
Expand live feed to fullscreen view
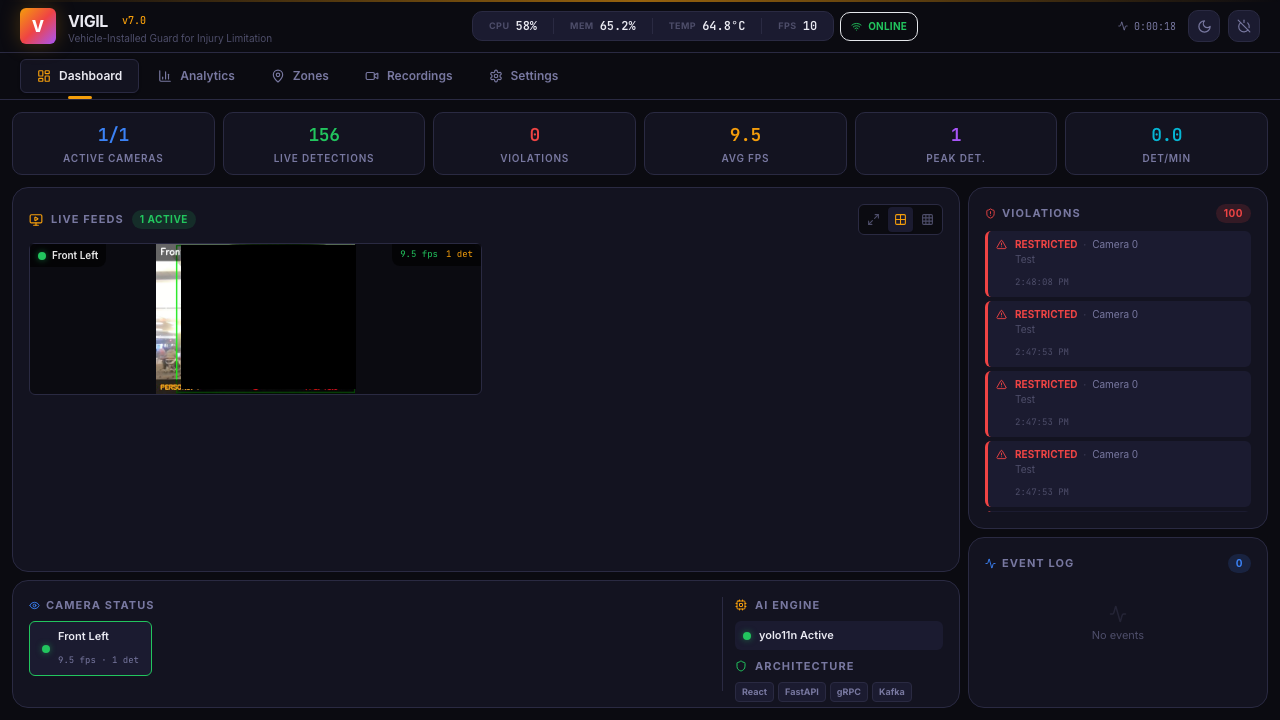(x=873, y=220)
